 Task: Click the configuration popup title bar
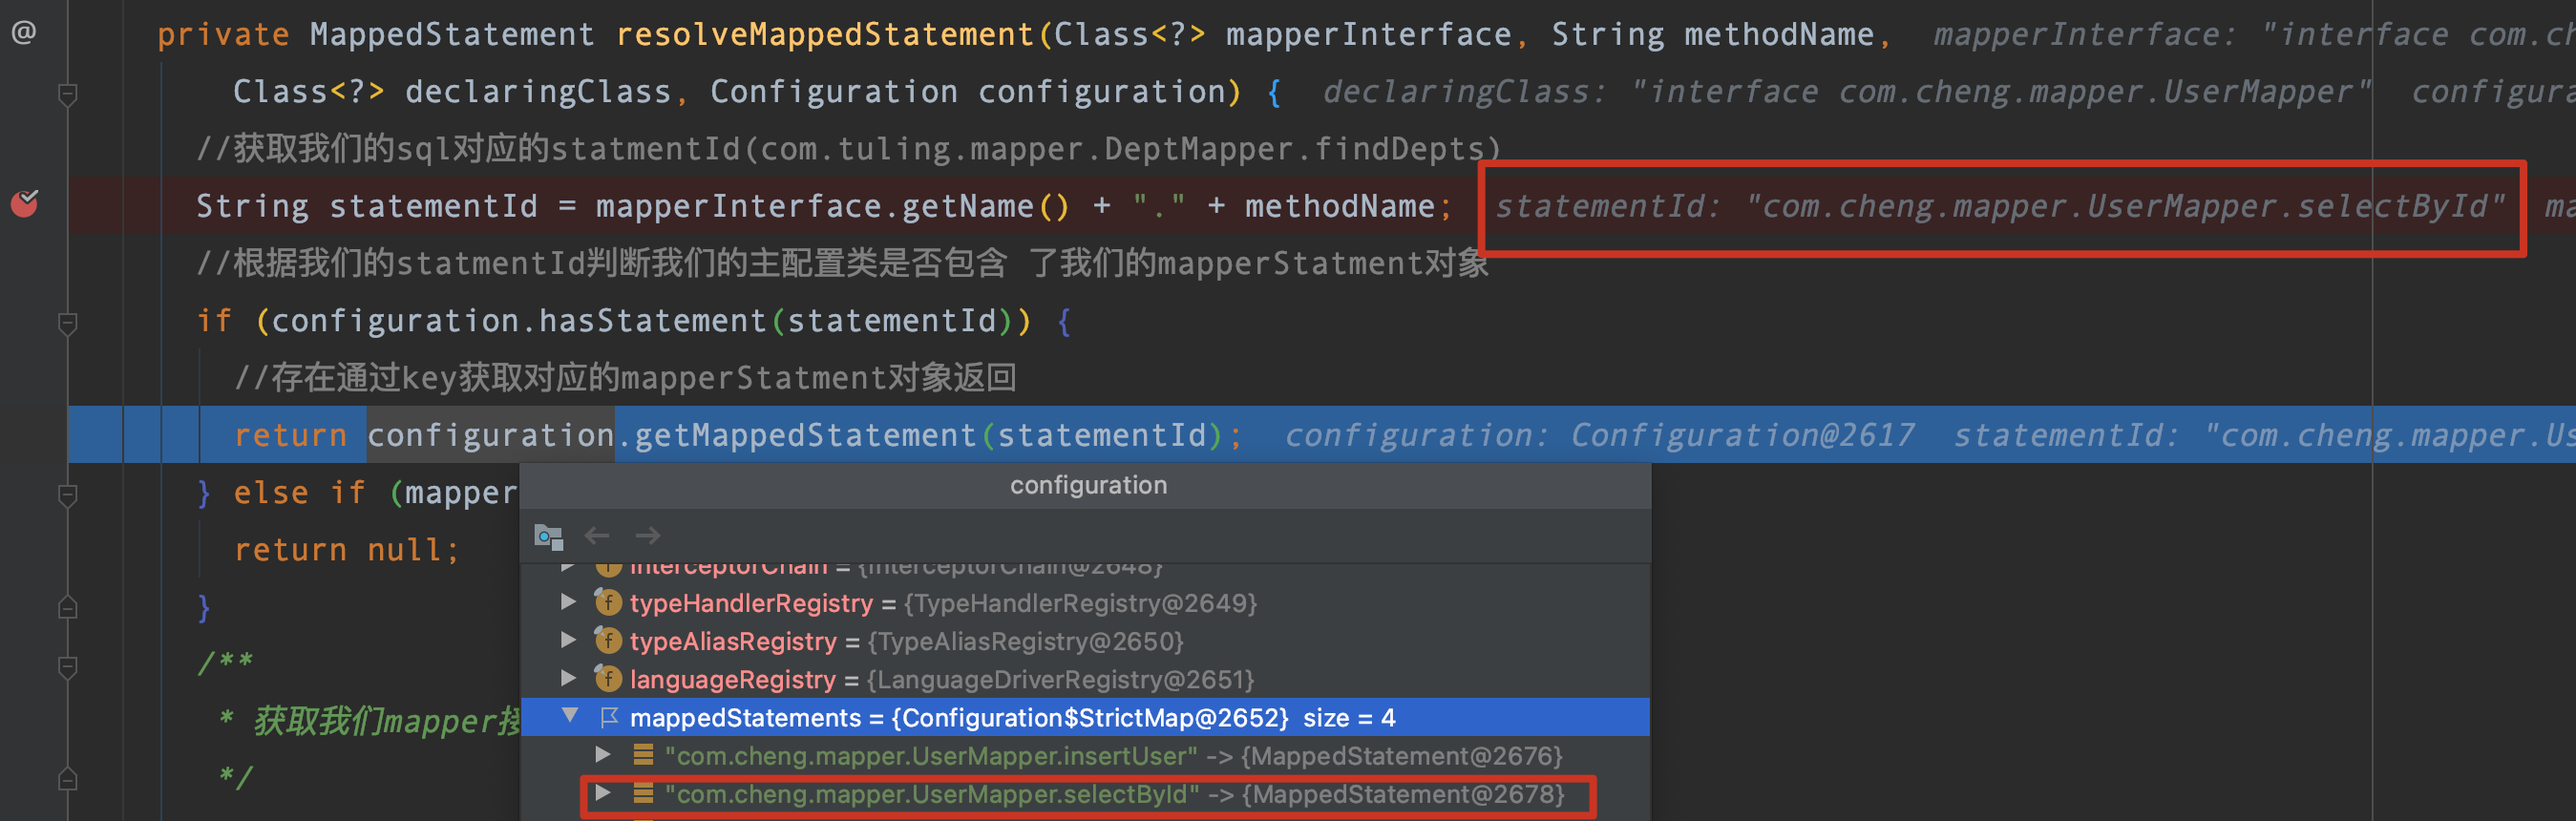pyautogui.click(x=1086, y=485)
